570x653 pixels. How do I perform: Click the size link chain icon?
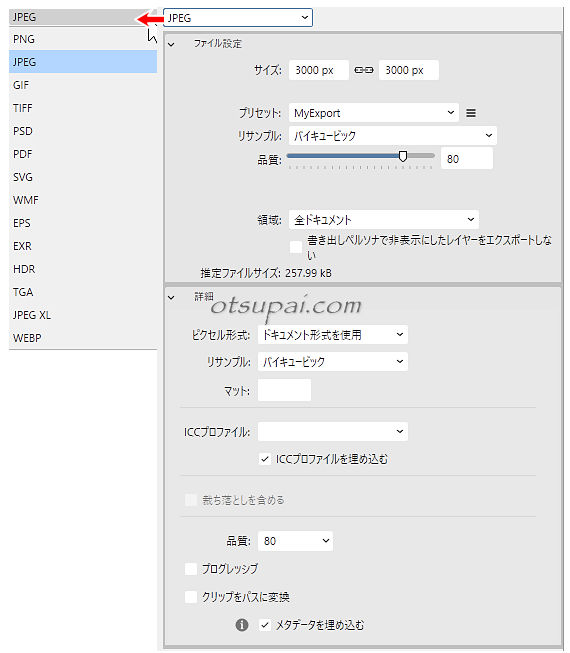coord(363,70)
